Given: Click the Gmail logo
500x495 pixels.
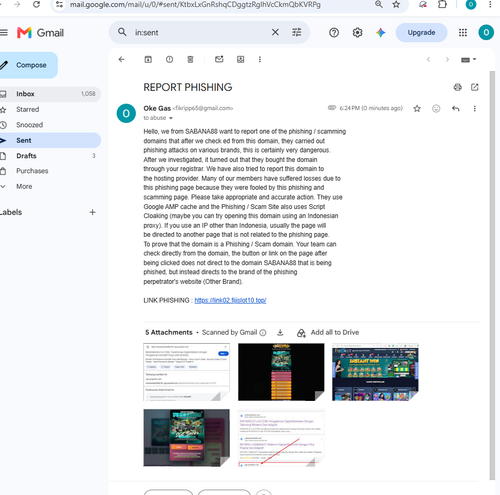Looking at the screenshot, I should 40,33.
